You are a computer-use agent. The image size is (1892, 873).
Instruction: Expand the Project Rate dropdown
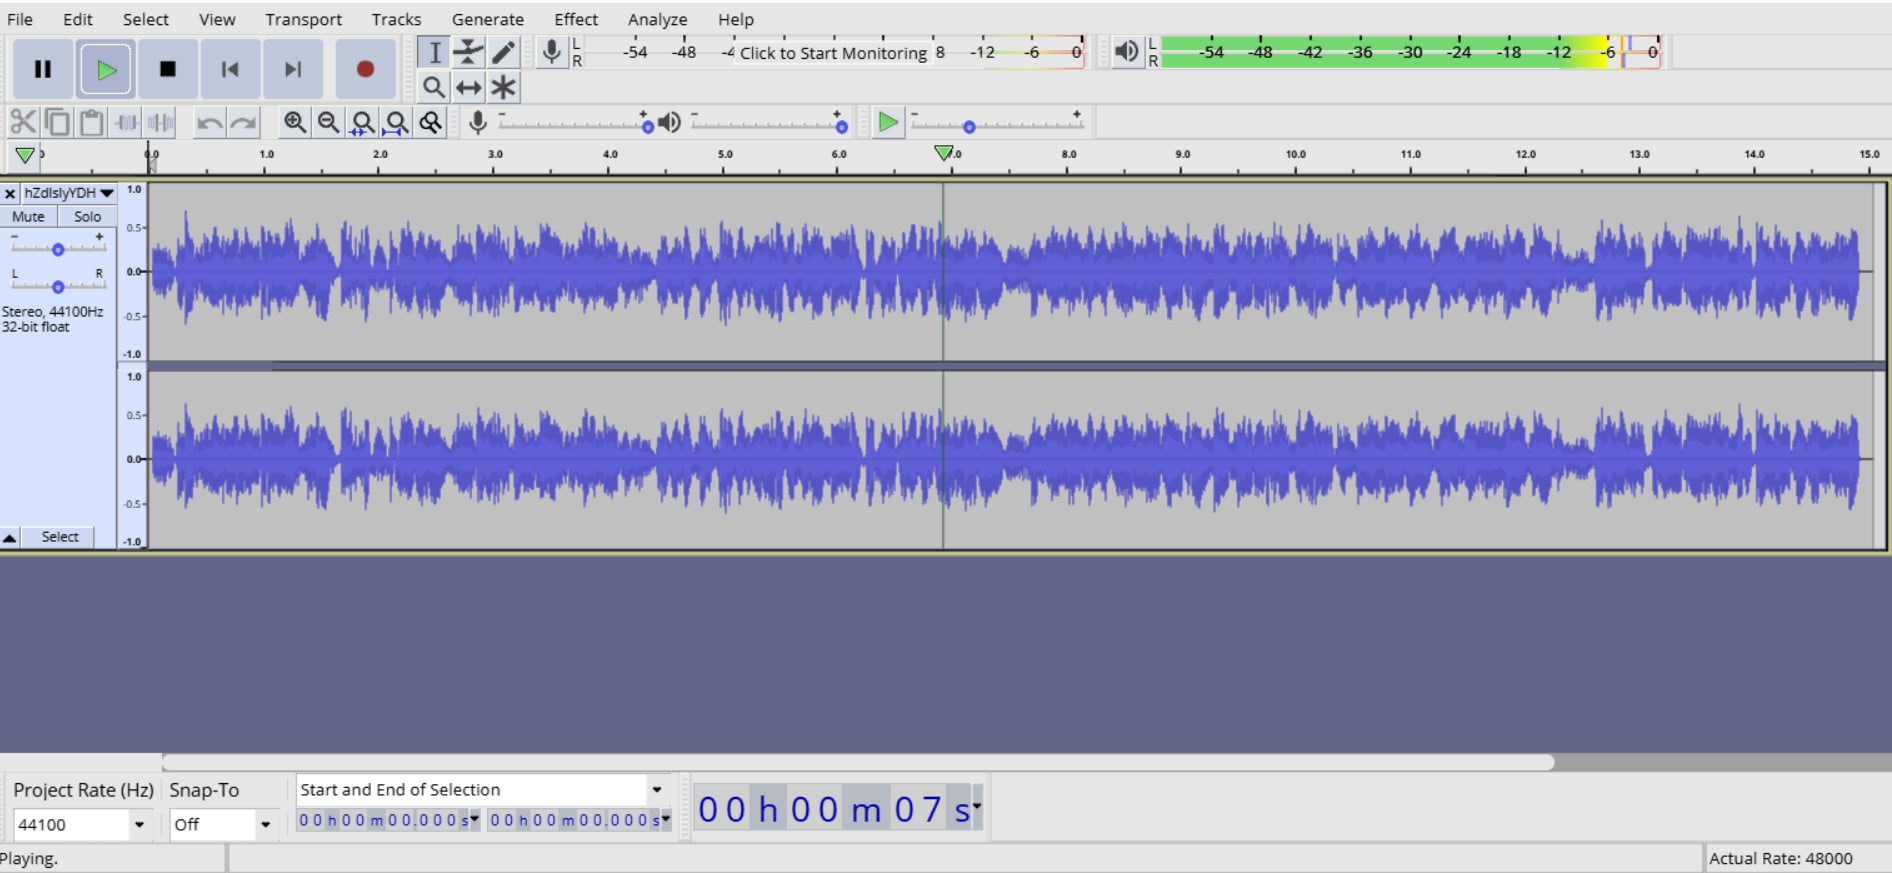pyautogui.click(x=139, y=824)
